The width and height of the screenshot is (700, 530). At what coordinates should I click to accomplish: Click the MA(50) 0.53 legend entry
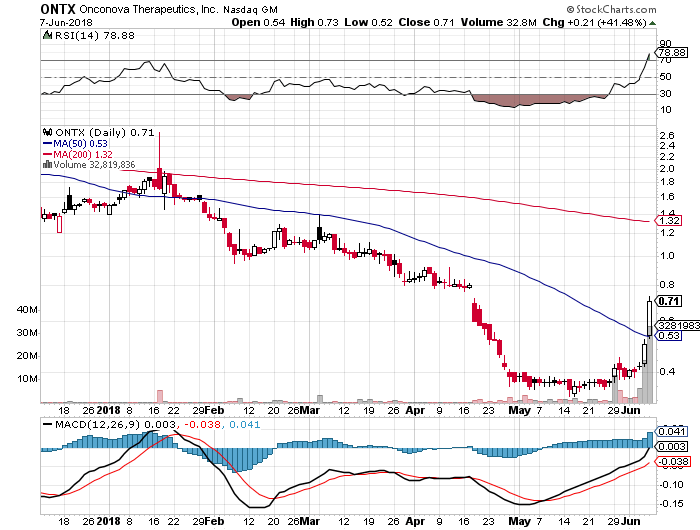[75, 143]
